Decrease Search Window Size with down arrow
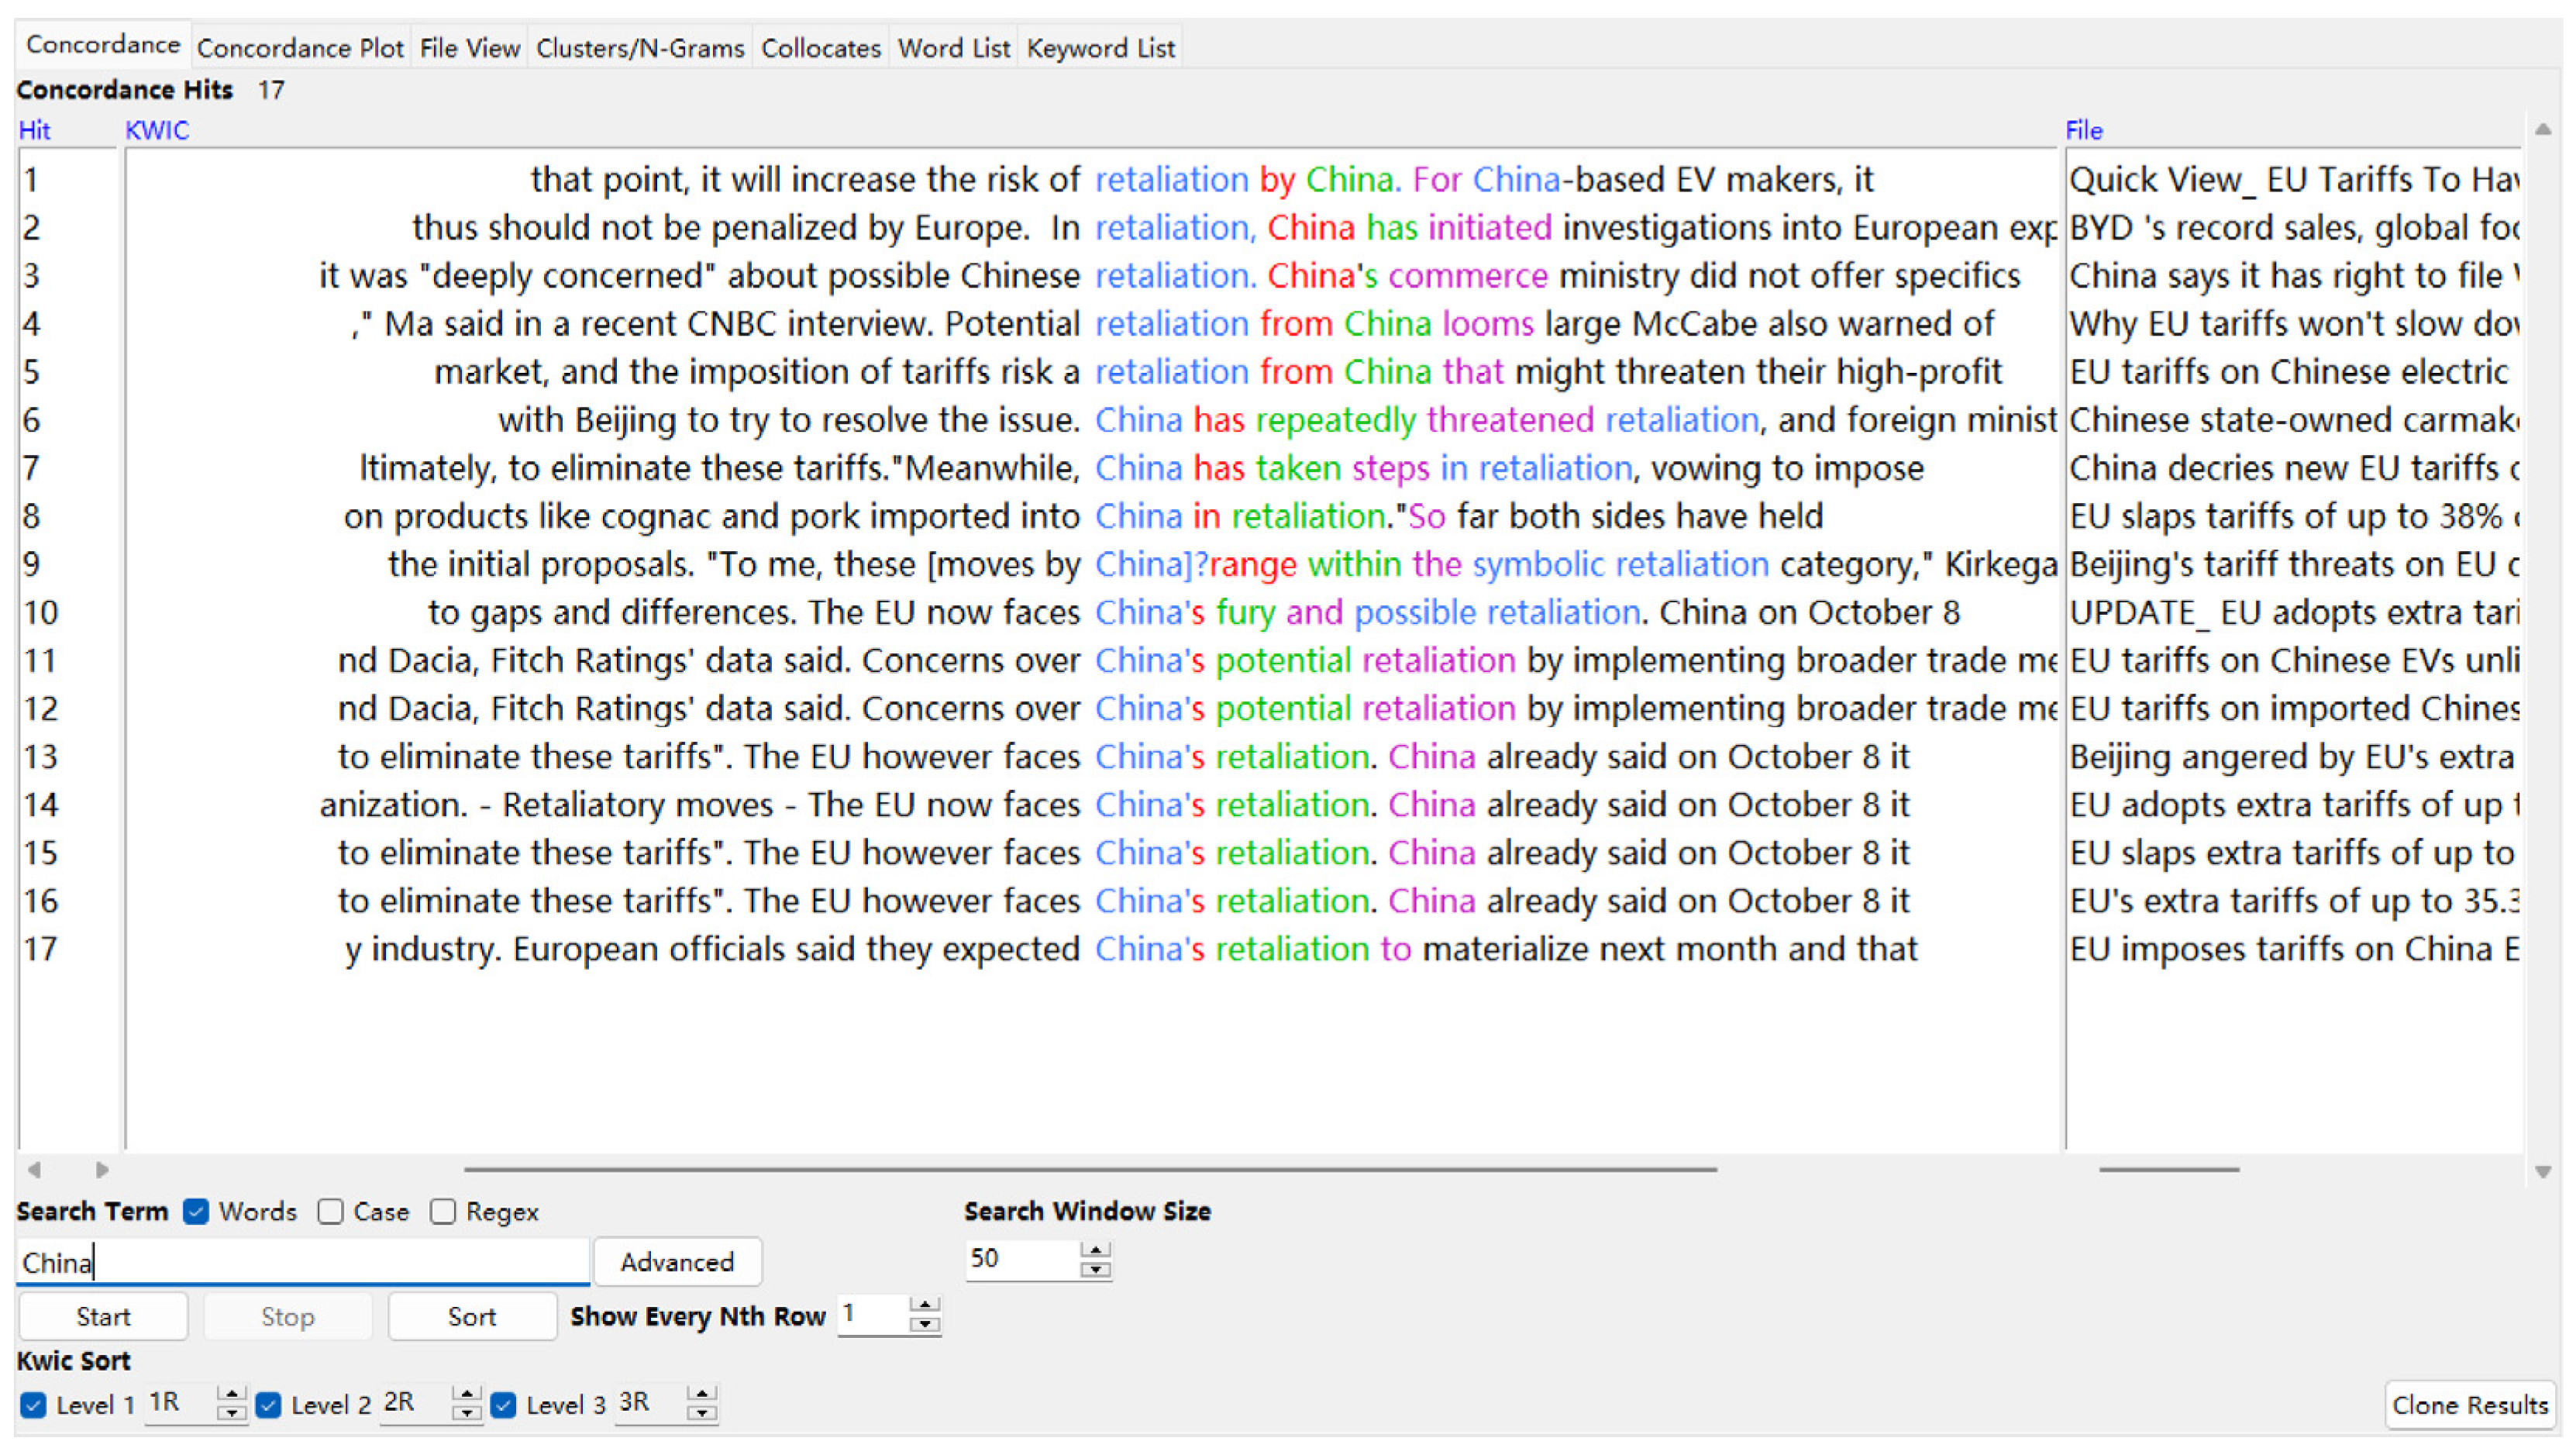 1096,1269
